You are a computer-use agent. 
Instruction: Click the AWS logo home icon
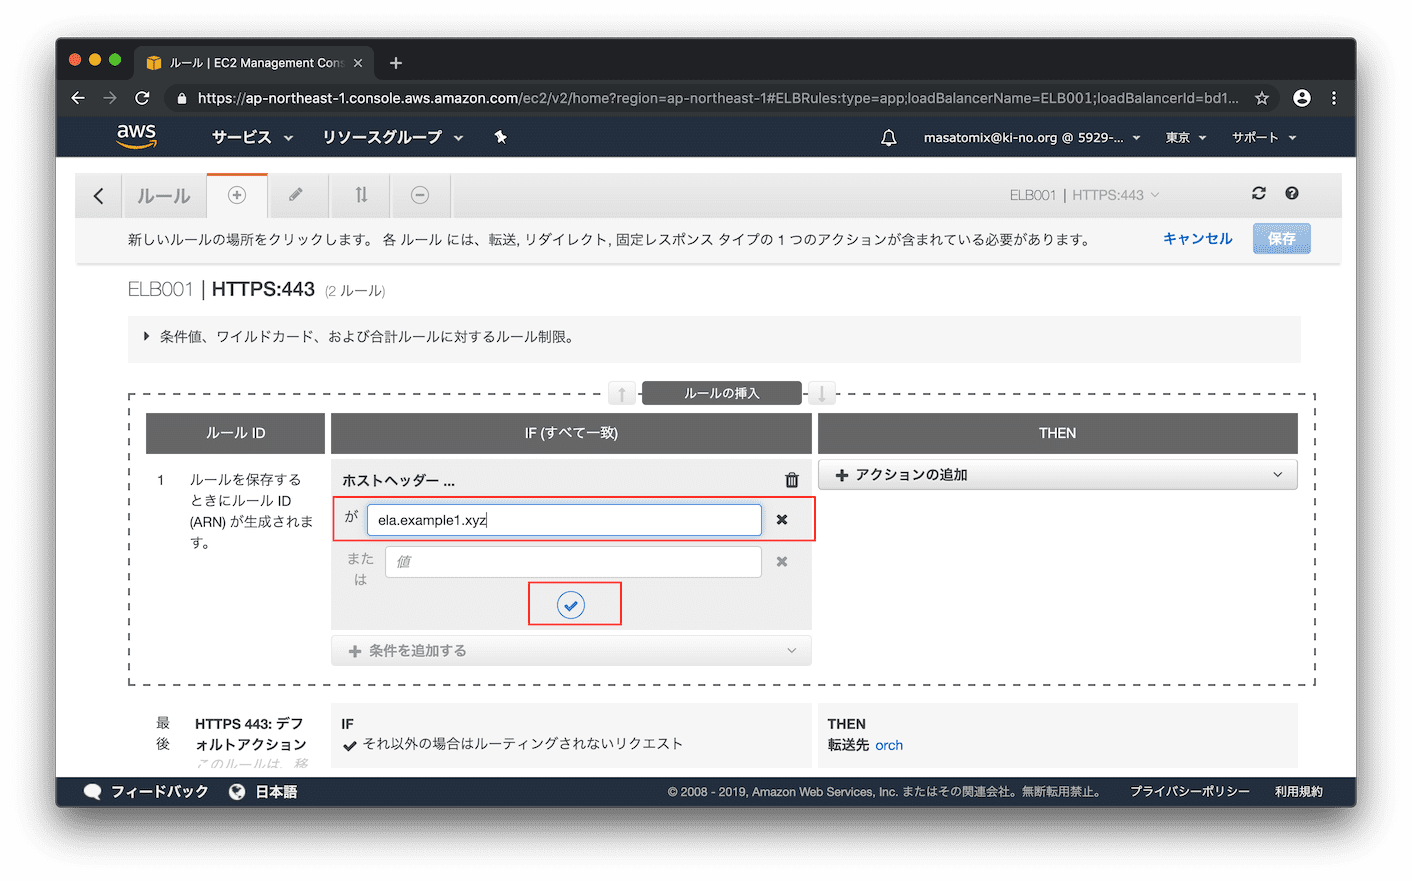click(136, 136)
